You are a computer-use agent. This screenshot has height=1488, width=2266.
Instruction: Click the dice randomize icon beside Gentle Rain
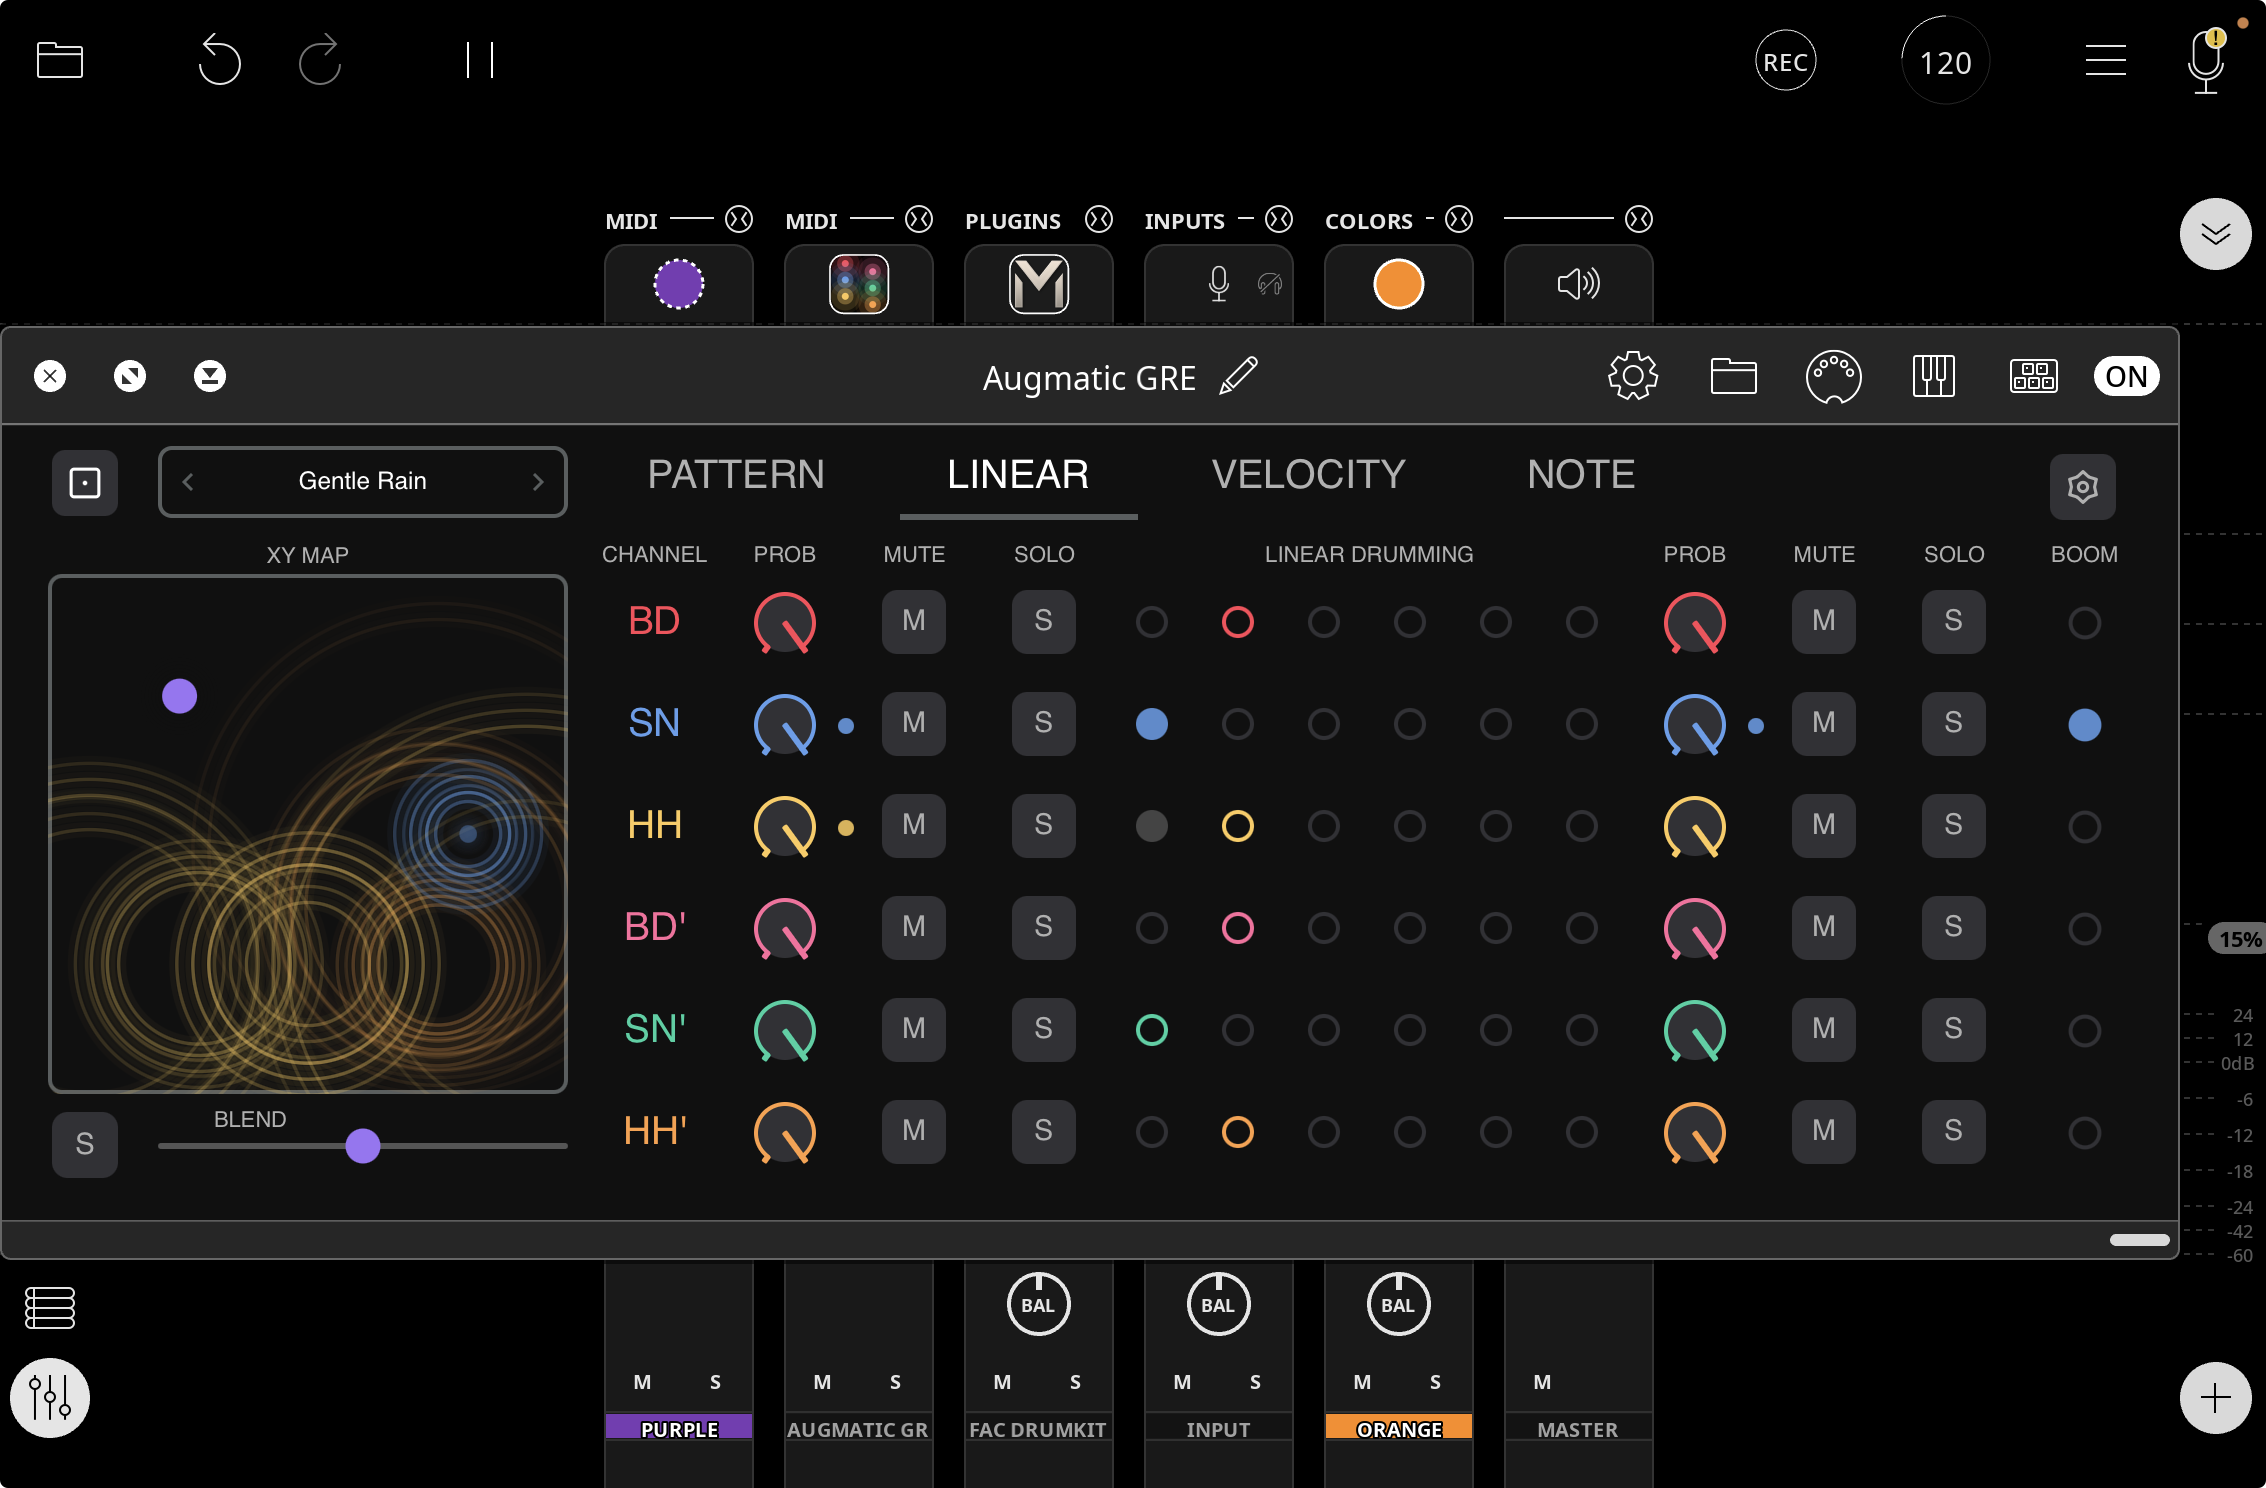(x=85, y=483)
